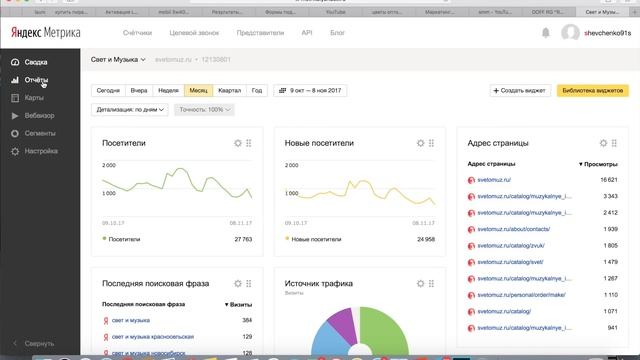
Task: Click drag handle of Посетители widget
Action: (249, 143)
